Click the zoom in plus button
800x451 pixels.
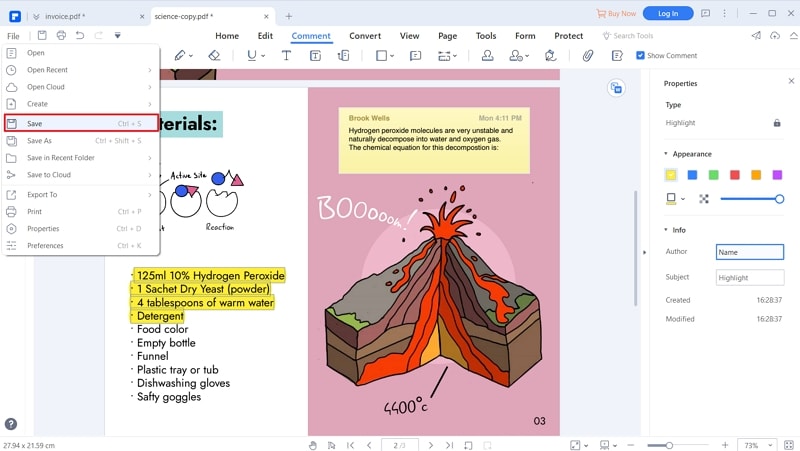coord(725,445)
